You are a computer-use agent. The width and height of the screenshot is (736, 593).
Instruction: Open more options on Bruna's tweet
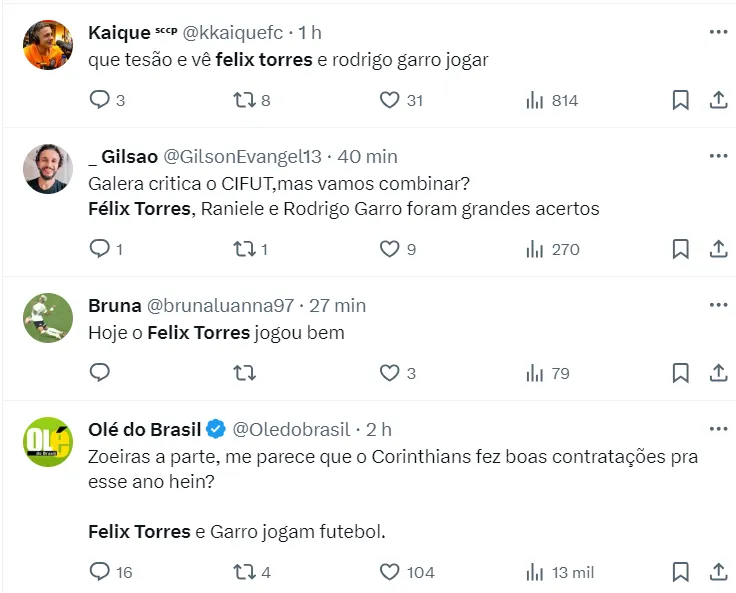718,305
